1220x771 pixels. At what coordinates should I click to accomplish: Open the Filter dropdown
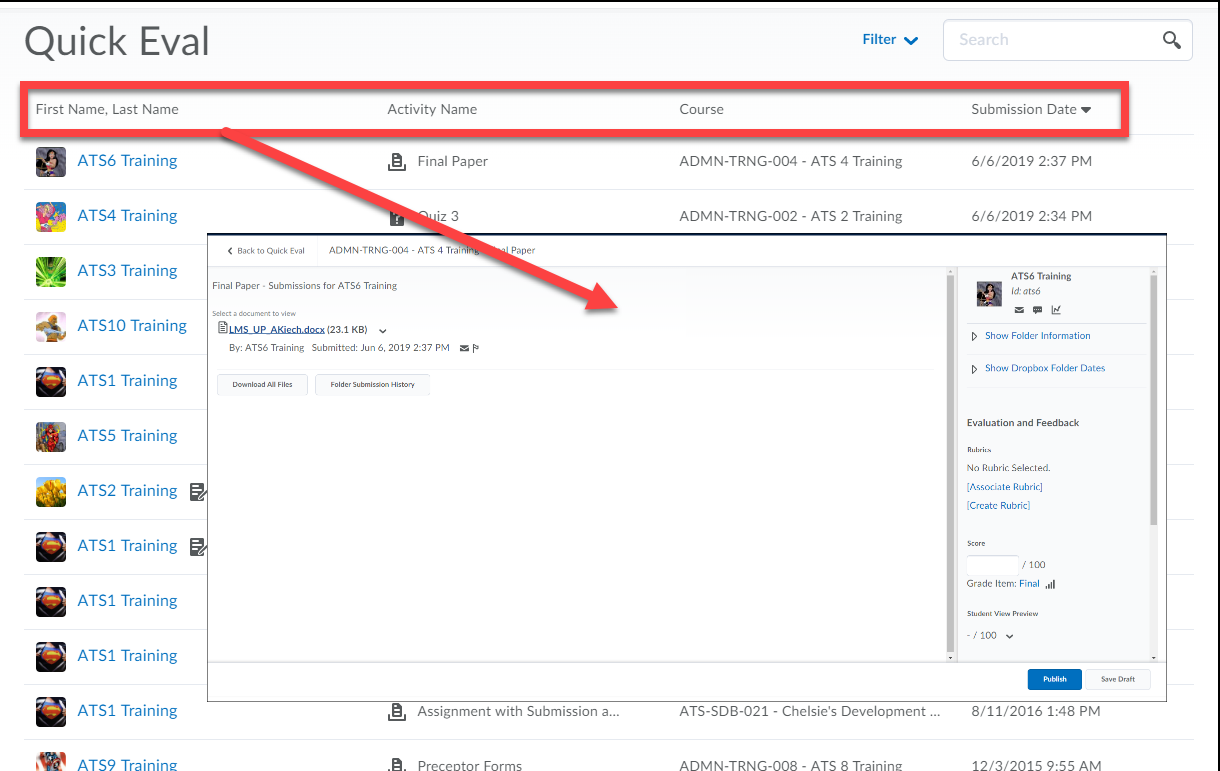pyautogui.click(x=889, y=39)
